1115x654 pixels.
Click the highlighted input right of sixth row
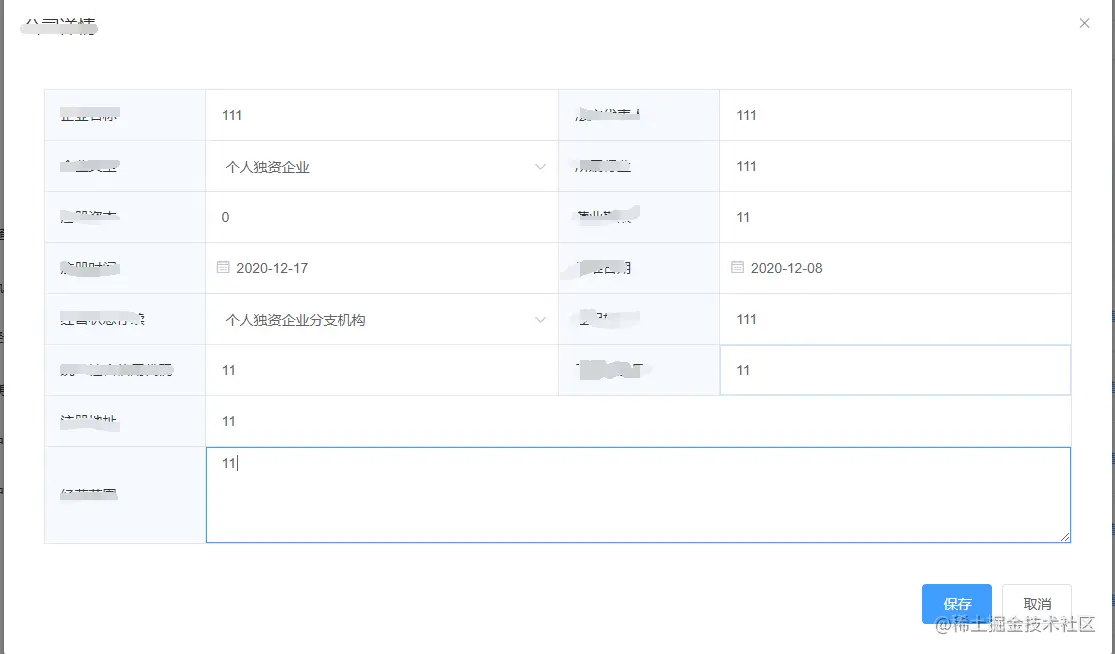click(895, 370)
